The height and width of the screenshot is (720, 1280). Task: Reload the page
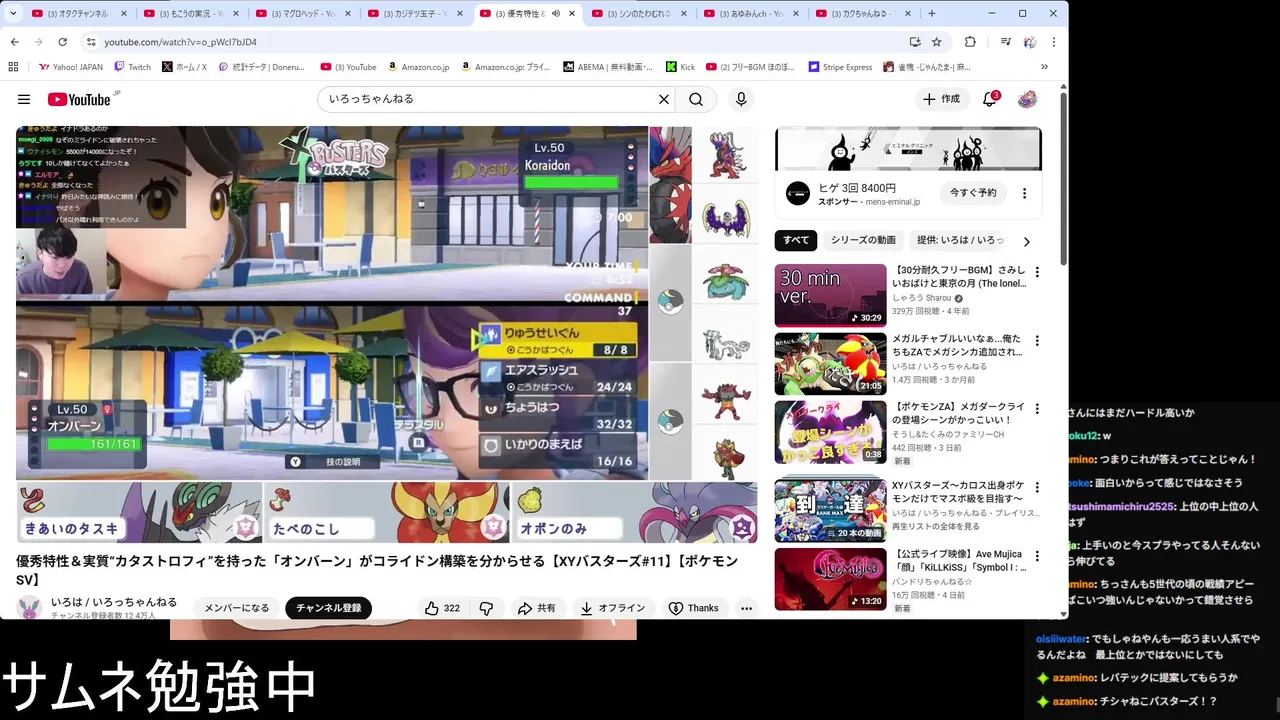point(62,42)
